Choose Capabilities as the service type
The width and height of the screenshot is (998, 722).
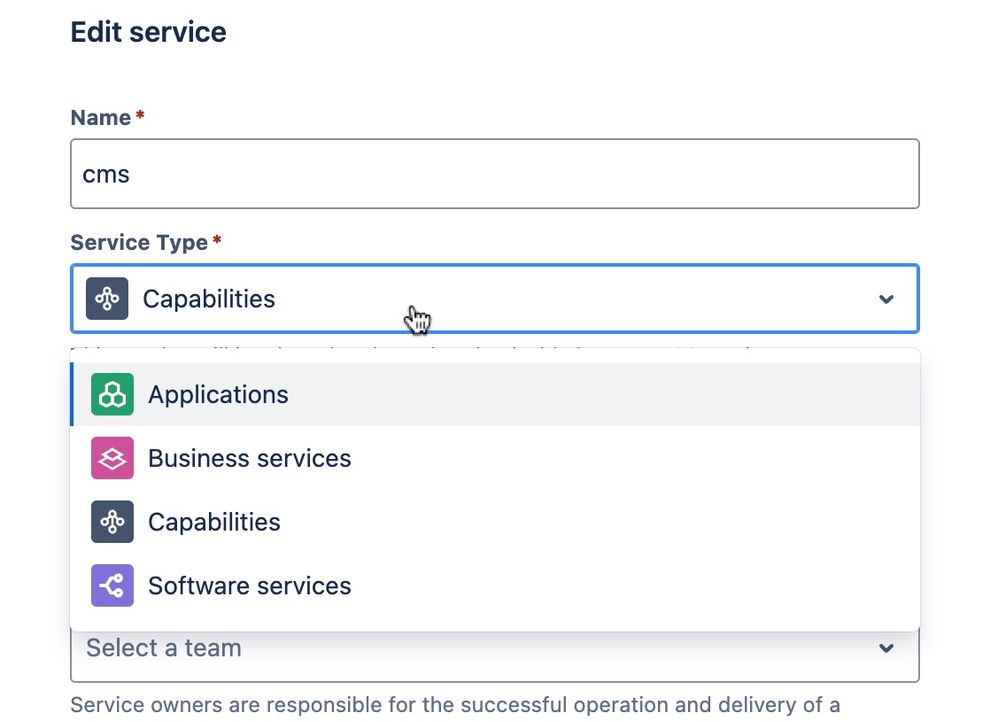tap(214, 522)
